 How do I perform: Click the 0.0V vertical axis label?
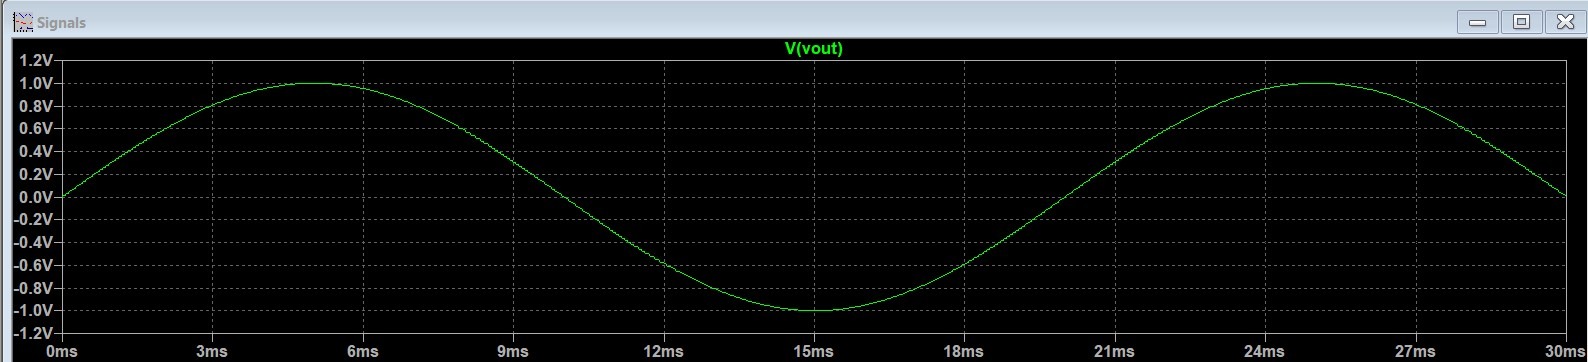(35, 197)
